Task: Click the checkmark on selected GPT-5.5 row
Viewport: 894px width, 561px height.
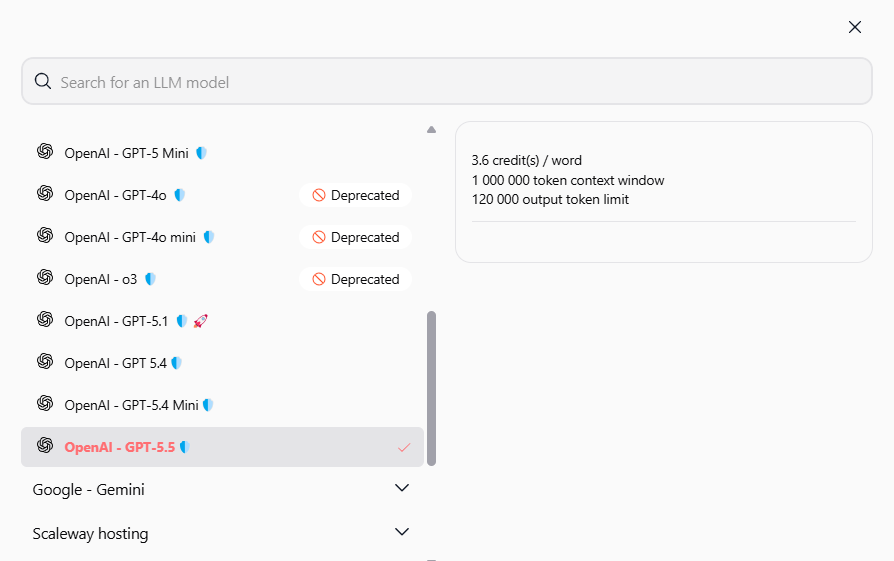Action: coord(404,447)
